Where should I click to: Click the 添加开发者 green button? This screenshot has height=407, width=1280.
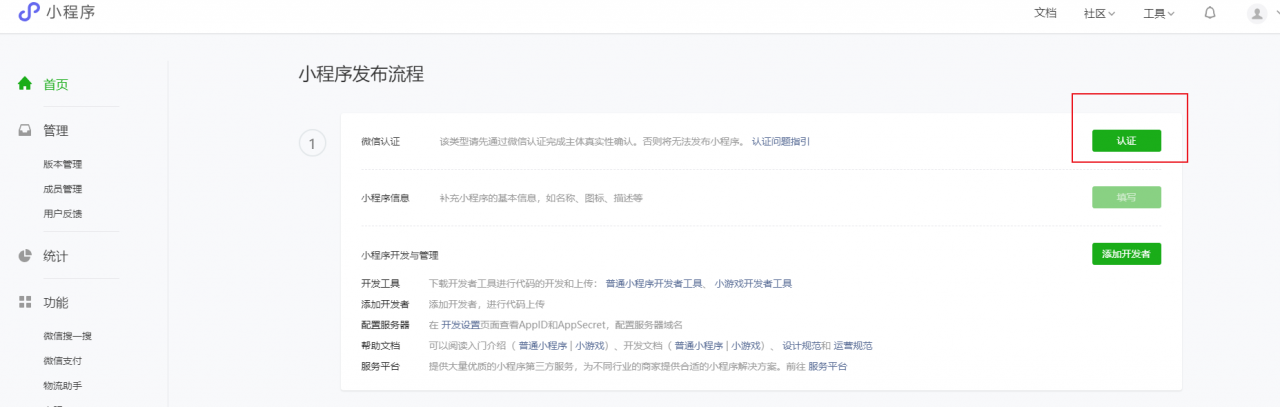tap(1126, 254)
